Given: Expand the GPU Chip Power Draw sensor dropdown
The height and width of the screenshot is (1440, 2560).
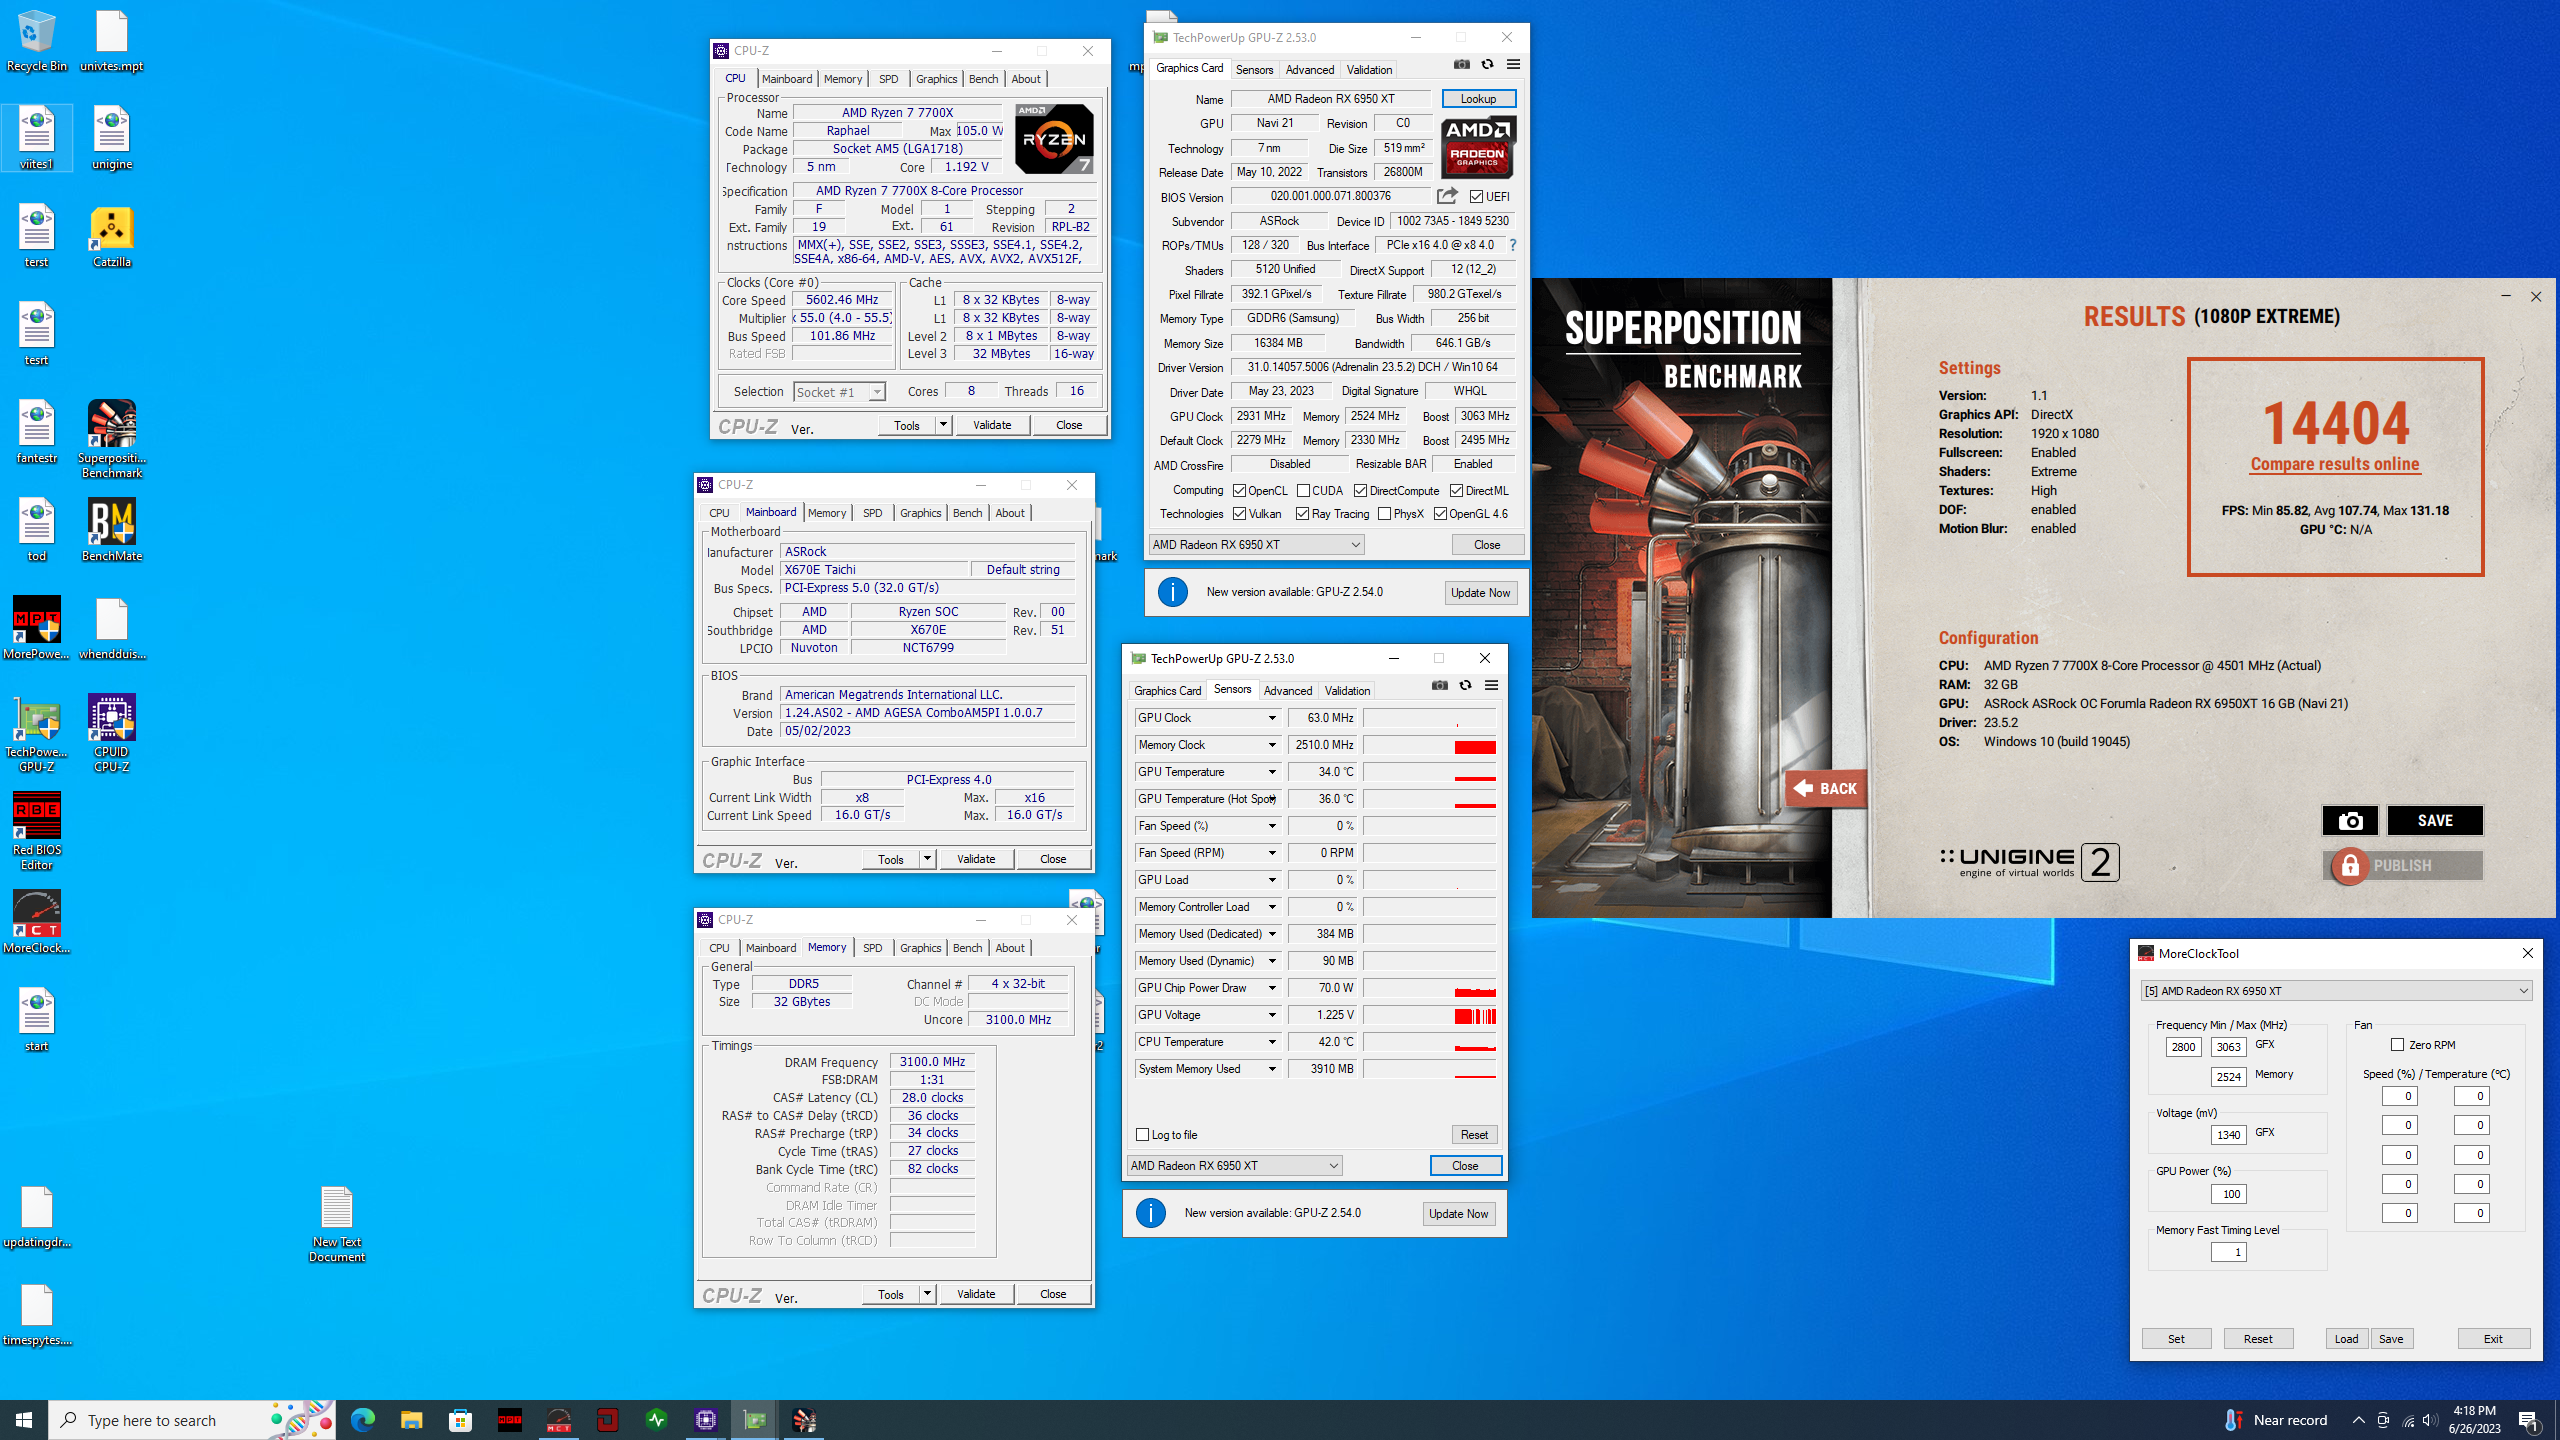Looking at the screenshot, I should [1272, 988].
